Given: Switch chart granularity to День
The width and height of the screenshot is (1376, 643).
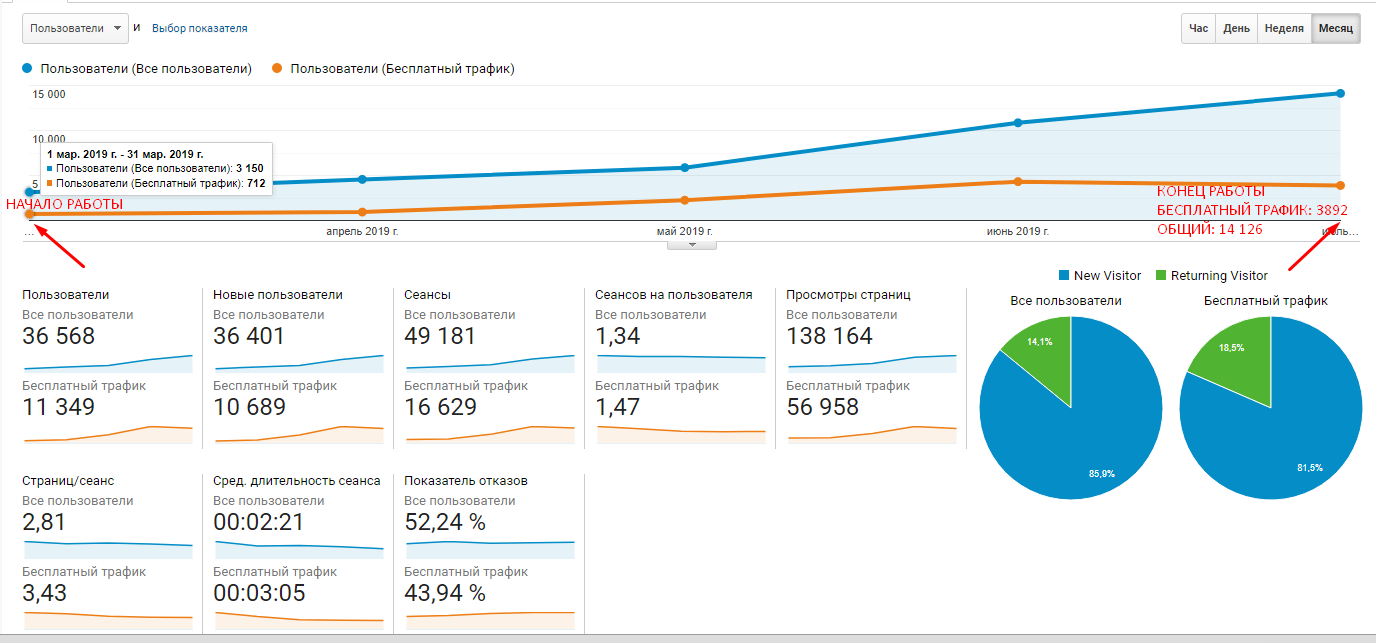Looking at the screenshot, I should (x=1236, y=29).
